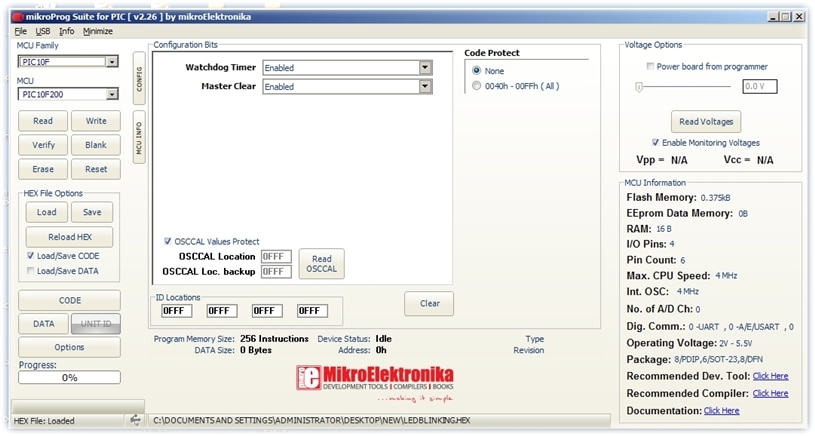The image size is (815, 436).
Task: Click the first ID Locations field
Action: pos(177,311)
